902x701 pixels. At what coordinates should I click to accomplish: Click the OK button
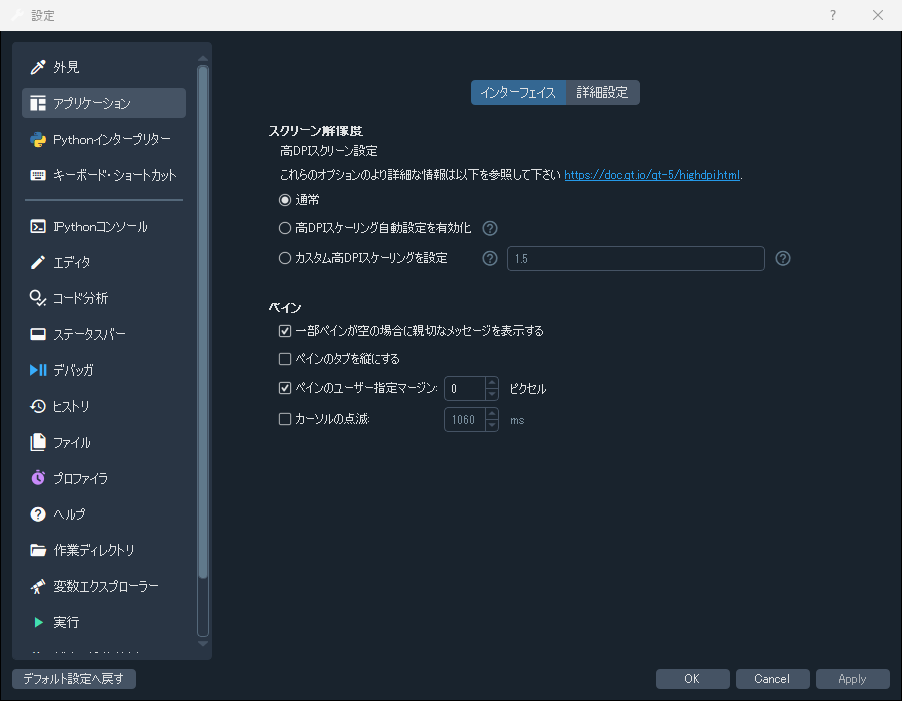(x=693, y=679)
